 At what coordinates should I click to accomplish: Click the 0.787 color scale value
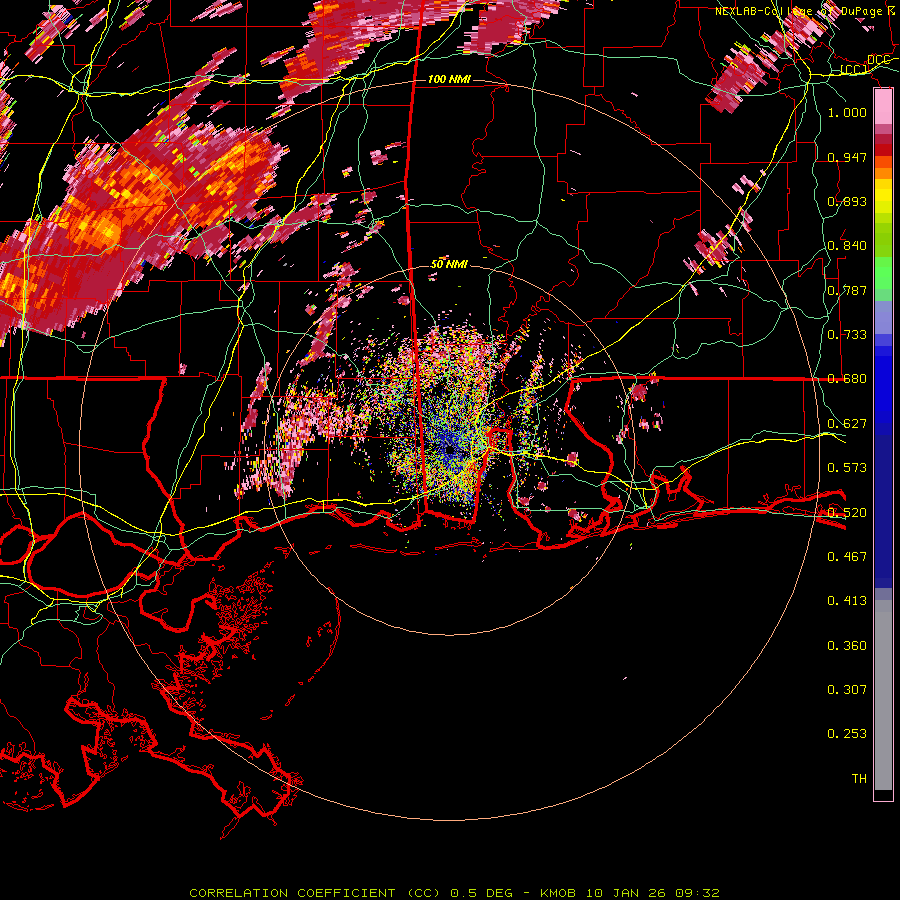pyautogui.click(x=847, y=290)
